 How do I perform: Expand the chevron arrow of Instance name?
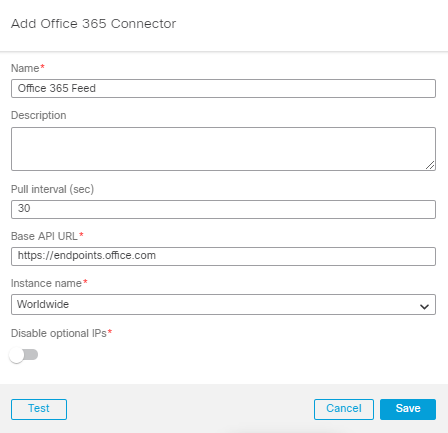click(x=424, y=306)
